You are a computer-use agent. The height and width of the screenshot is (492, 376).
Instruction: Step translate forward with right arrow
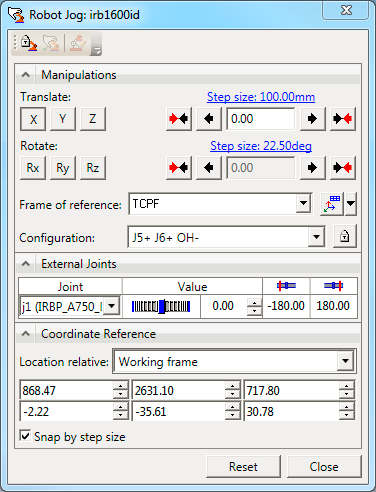point(312,119)
